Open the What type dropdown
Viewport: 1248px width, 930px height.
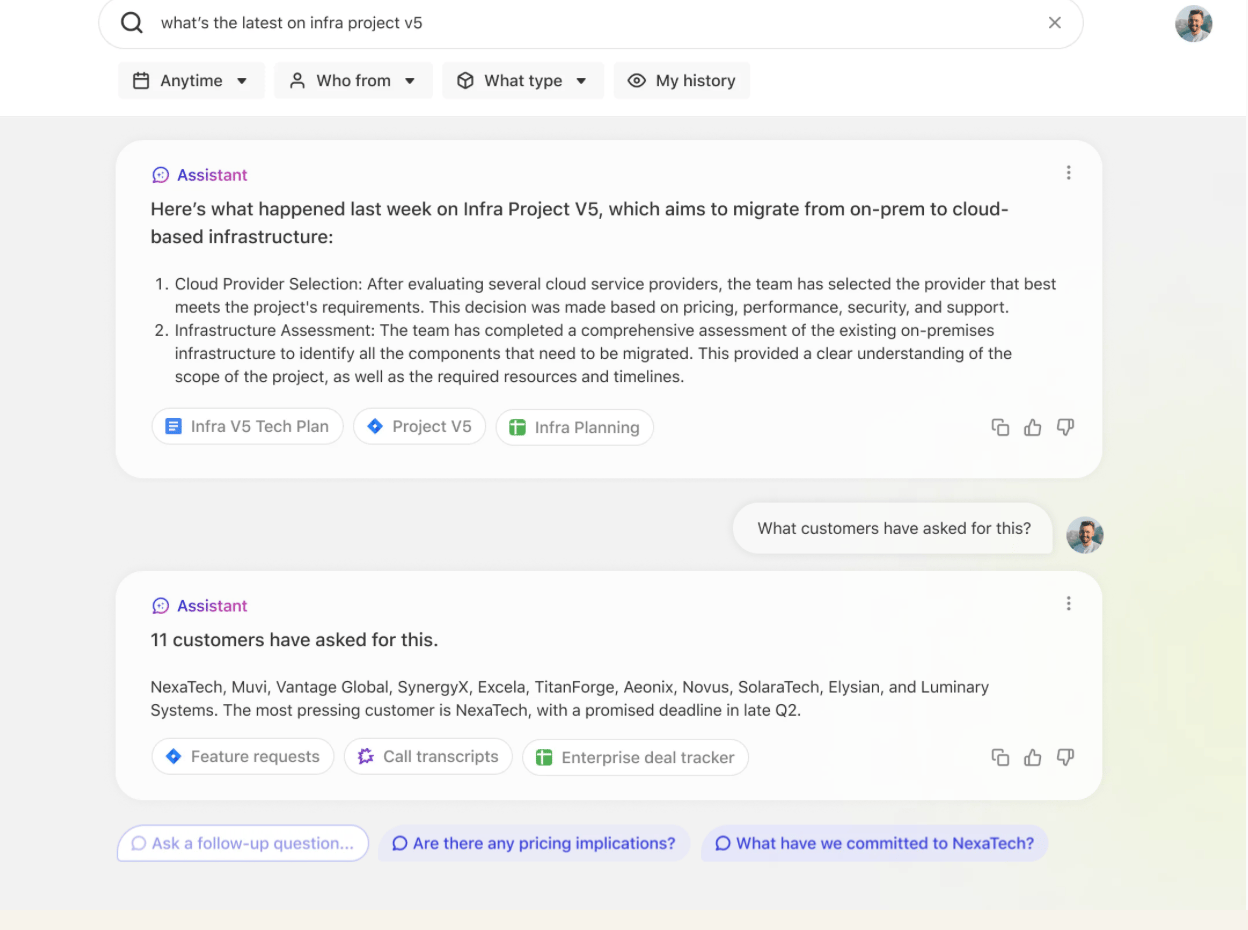click(522, 81)
